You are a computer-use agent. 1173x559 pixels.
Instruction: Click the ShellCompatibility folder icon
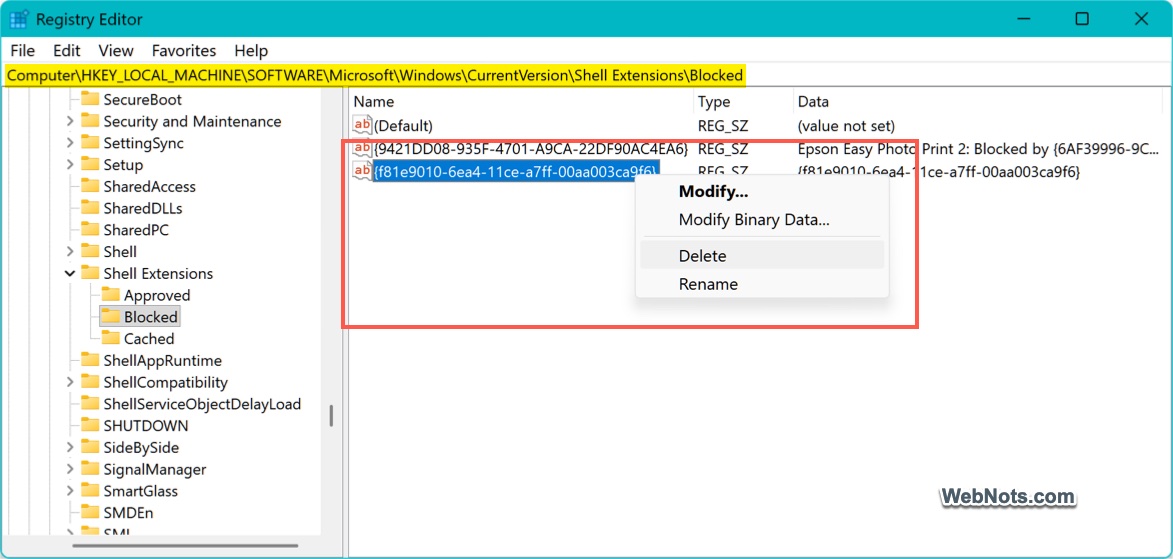click(90, 382)
